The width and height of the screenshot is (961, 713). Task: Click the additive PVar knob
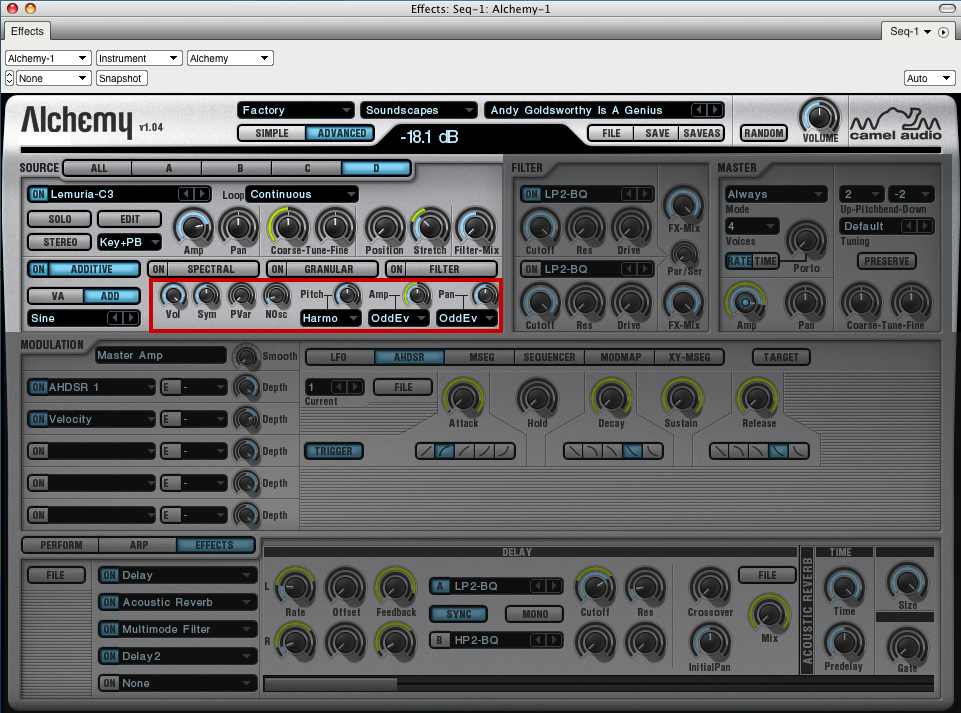tap(241, 295)
